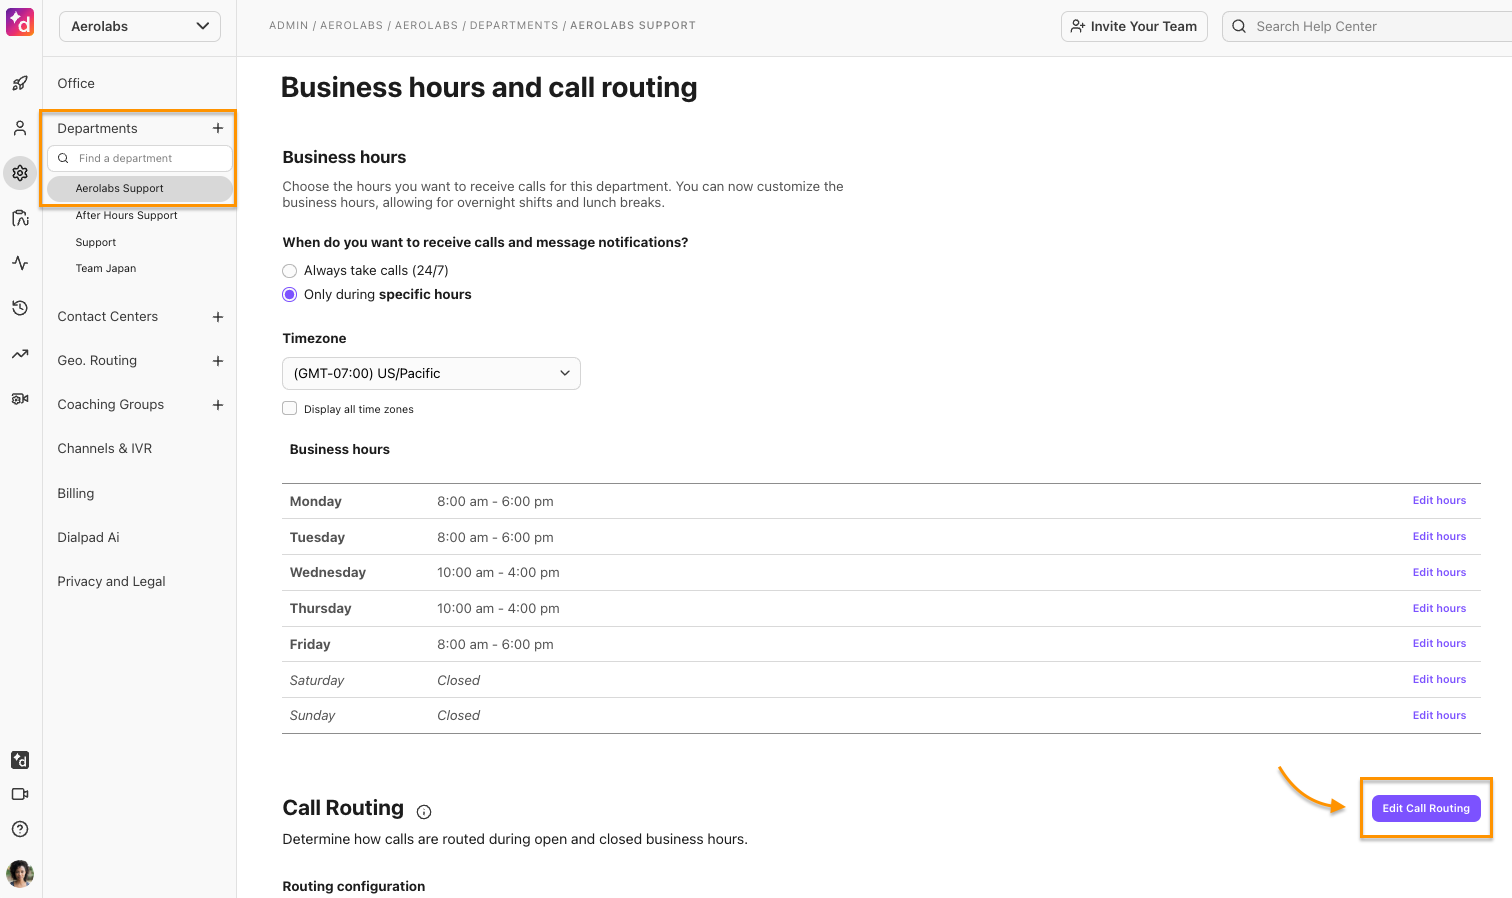Click the AEROLABS SUPPORT breadcrumb
1512x898 pixels.
(x=633, y=25)
